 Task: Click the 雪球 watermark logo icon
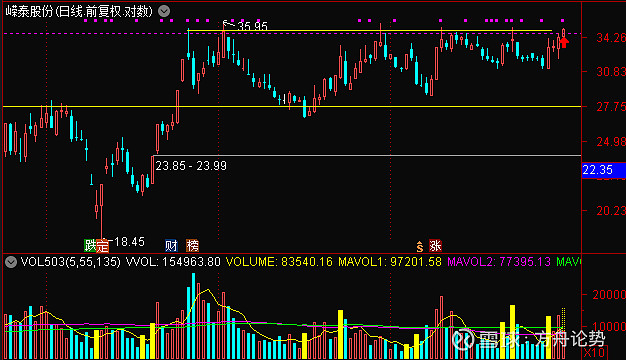(463, 339)
